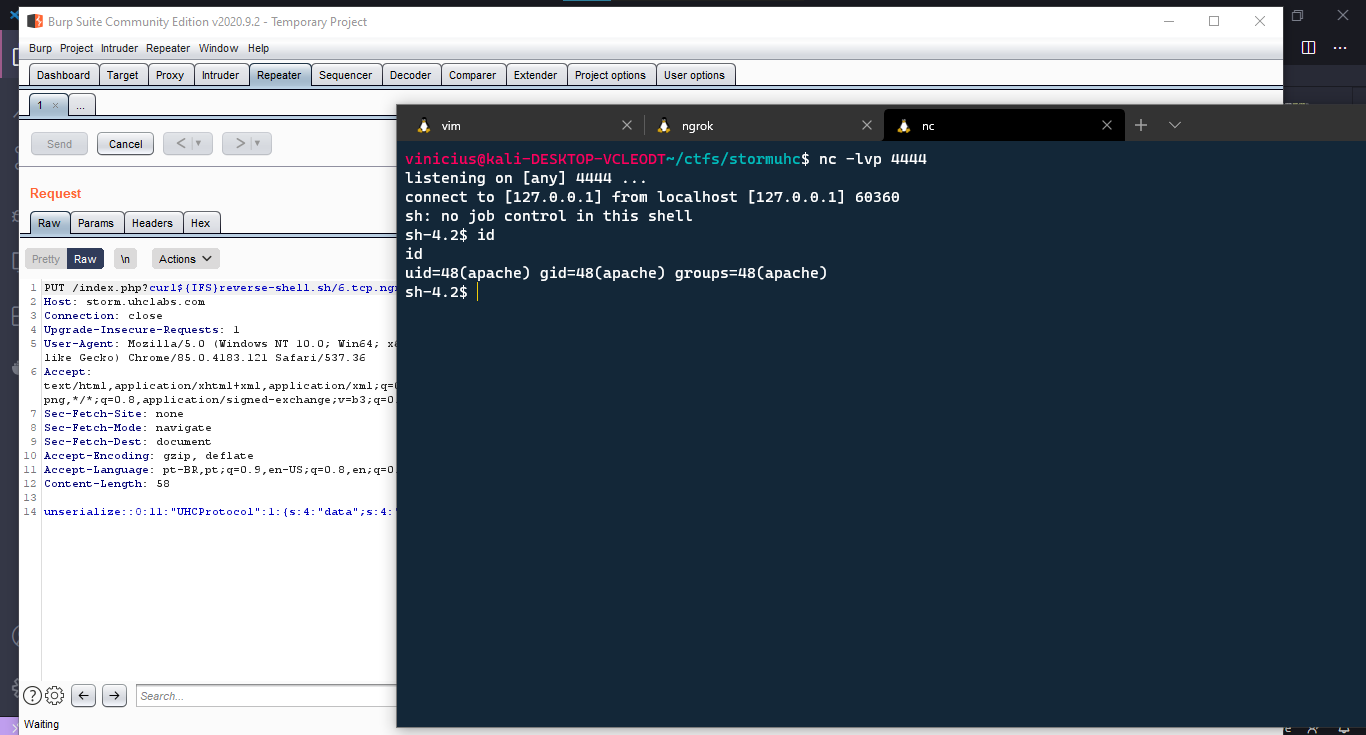The image size is (1366, 735).
Task: Open the Help menu
Action: point(258,48)
